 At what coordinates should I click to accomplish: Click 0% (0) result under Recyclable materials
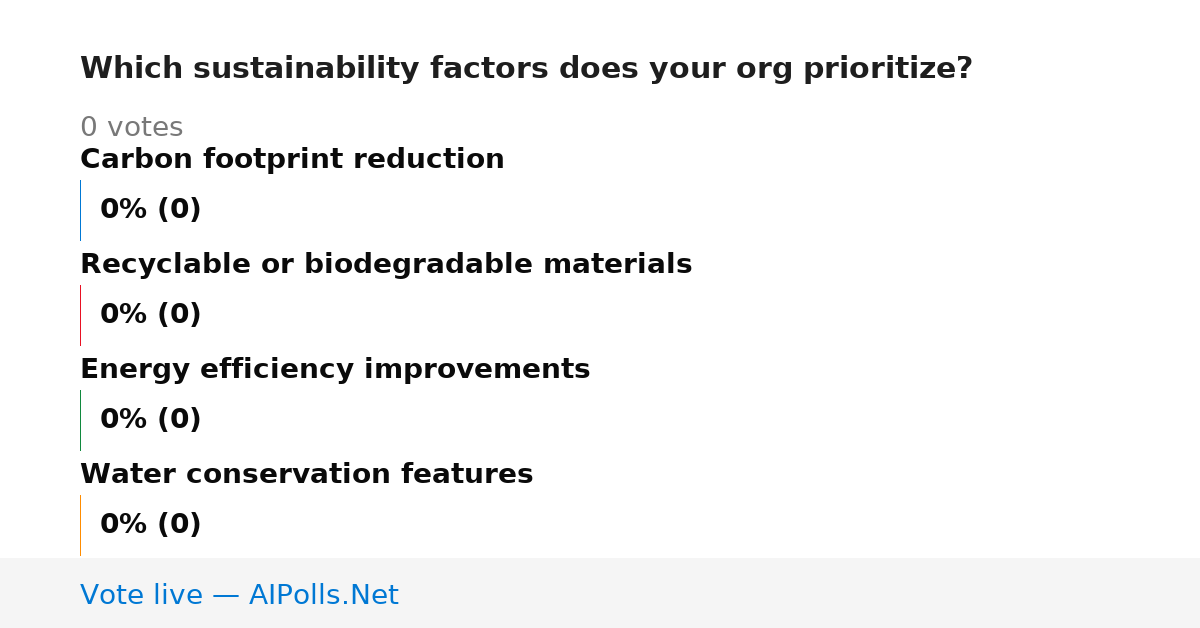[150, 315]
